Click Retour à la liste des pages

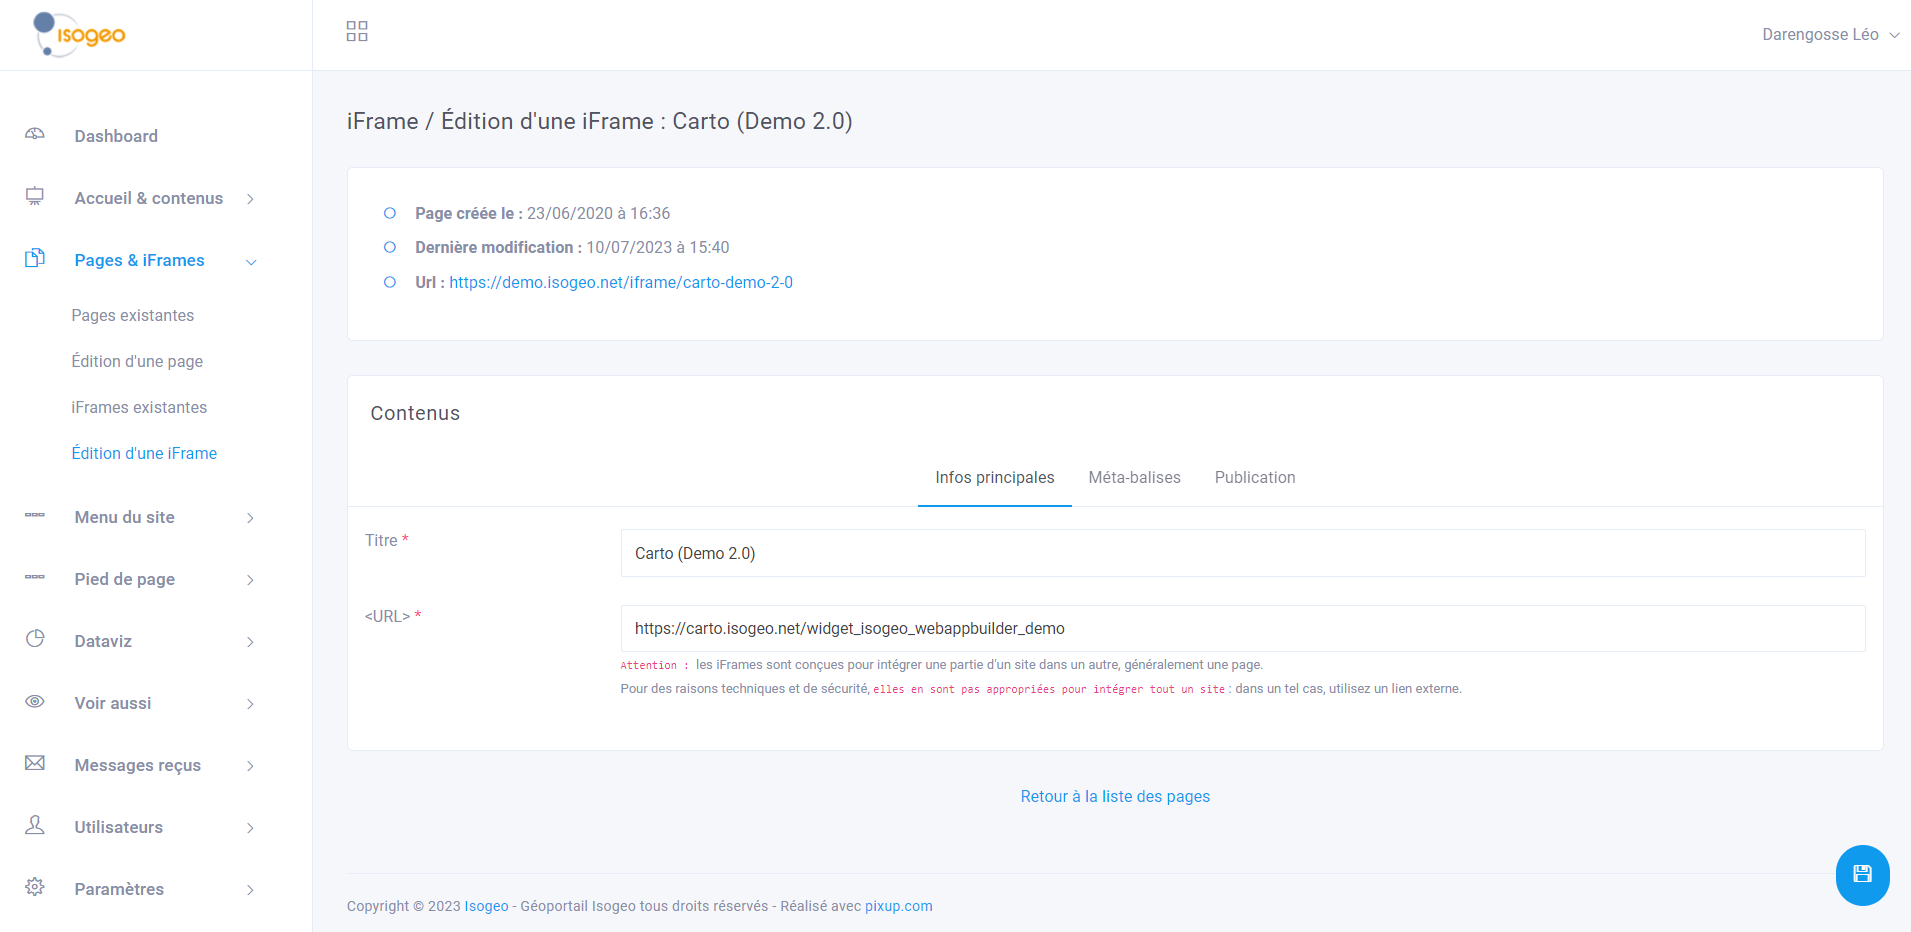tap(1115, 796)
